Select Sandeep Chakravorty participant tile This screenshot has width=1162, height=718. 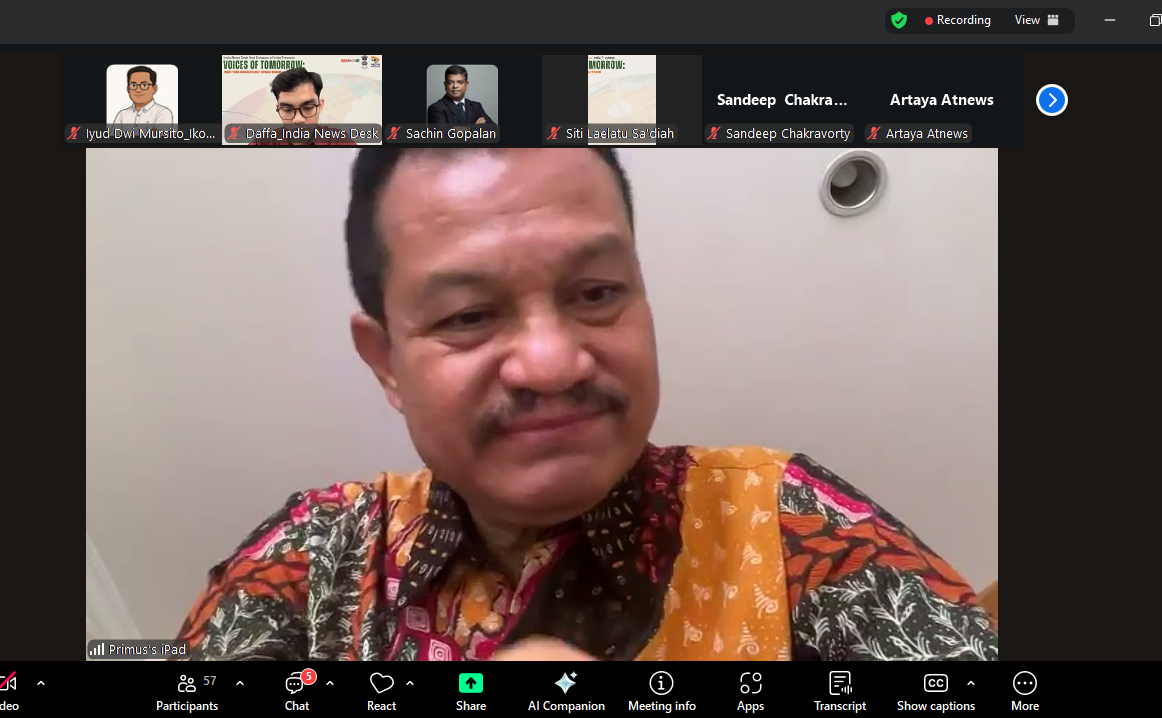(x=782, y=100)
